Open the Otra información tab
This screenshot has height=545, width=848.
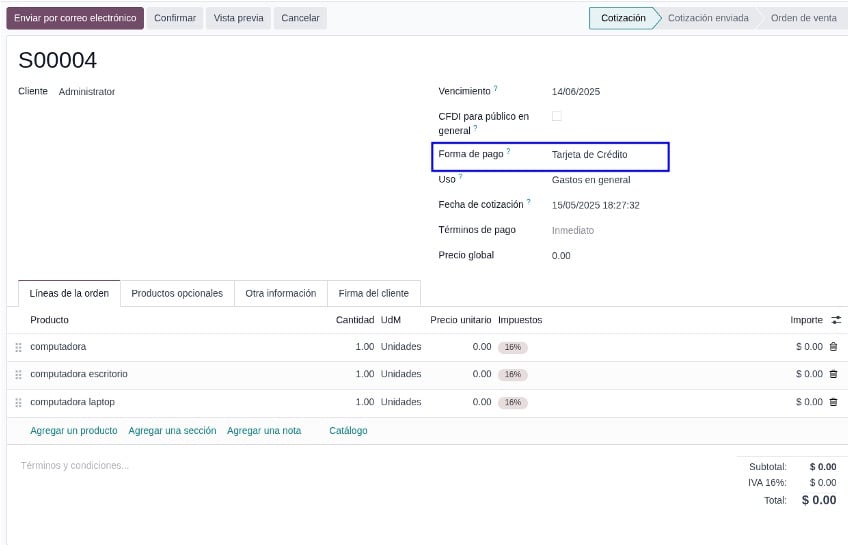[281, 294]
